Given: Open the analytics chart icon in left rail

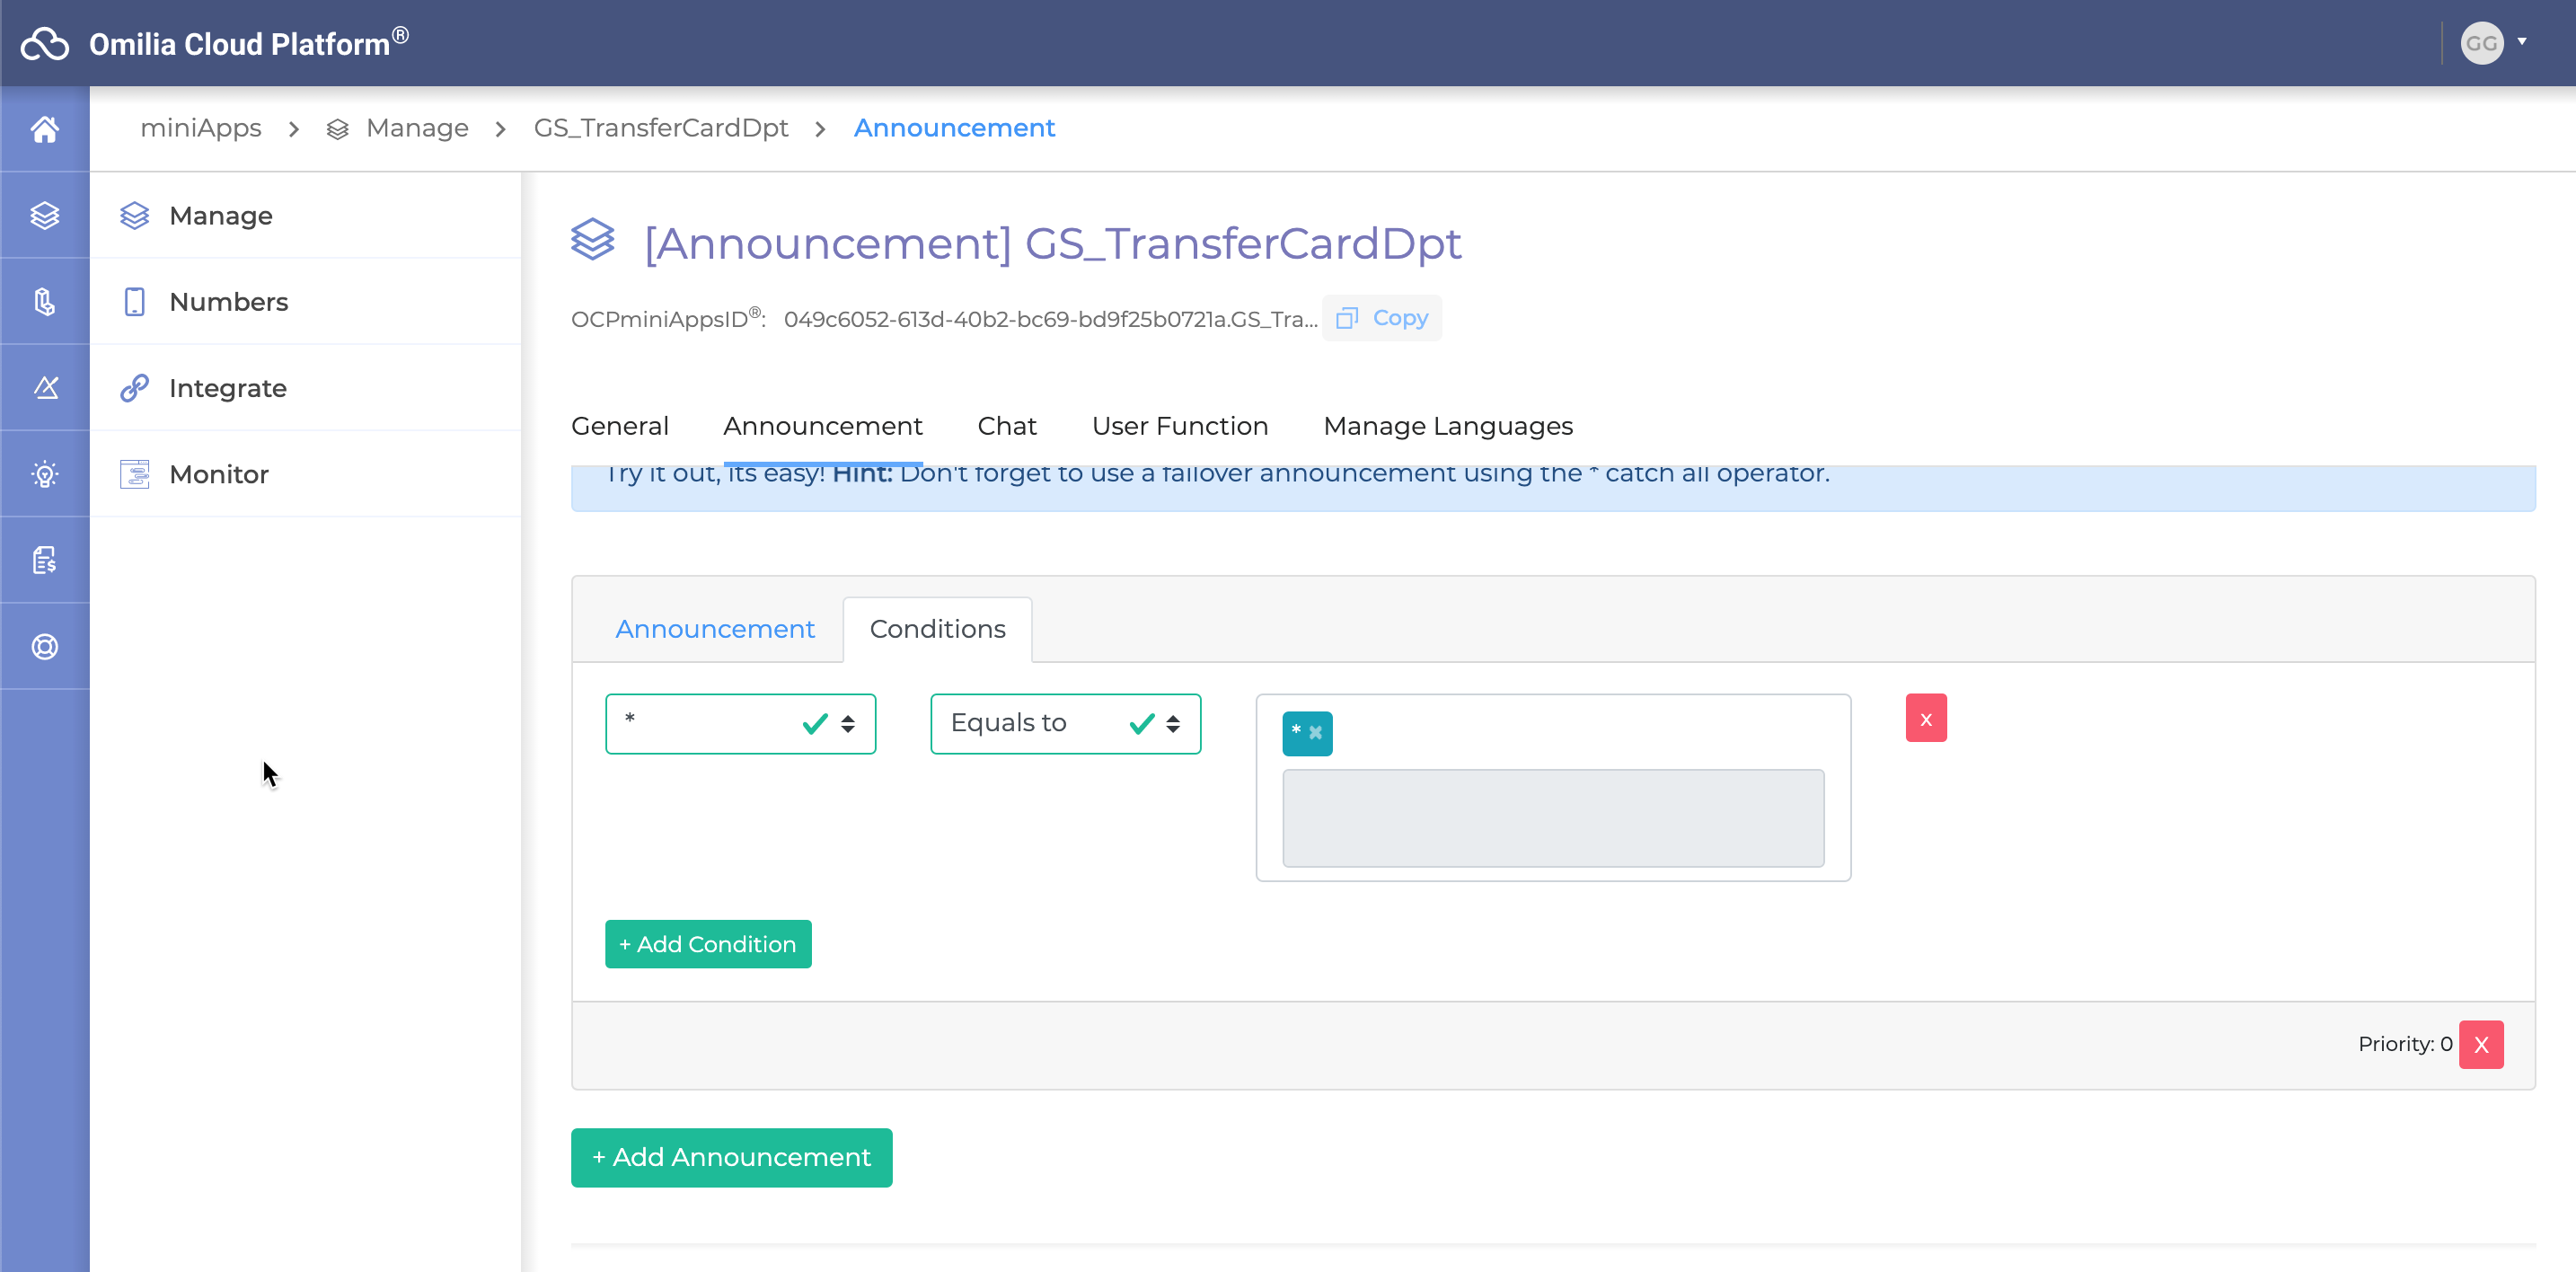Looking at the screenshot, I should (x=45, y=387).
